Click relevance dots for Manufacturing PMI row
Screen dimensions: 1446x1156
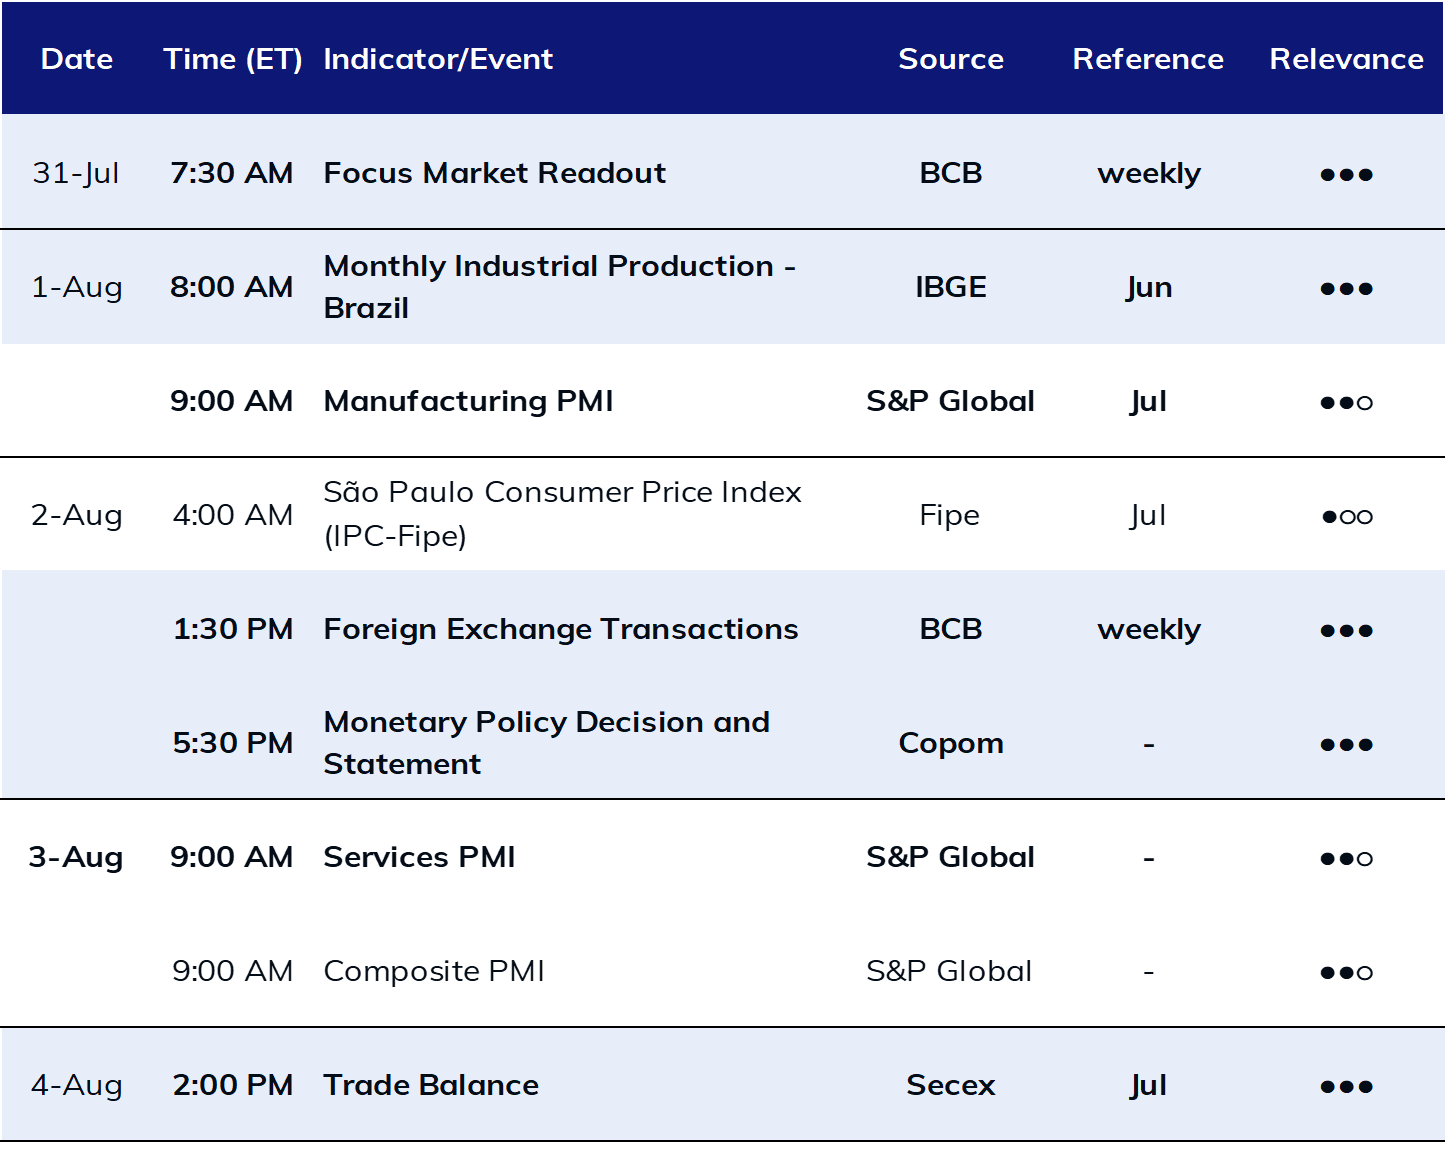[x=1346, y=402]
